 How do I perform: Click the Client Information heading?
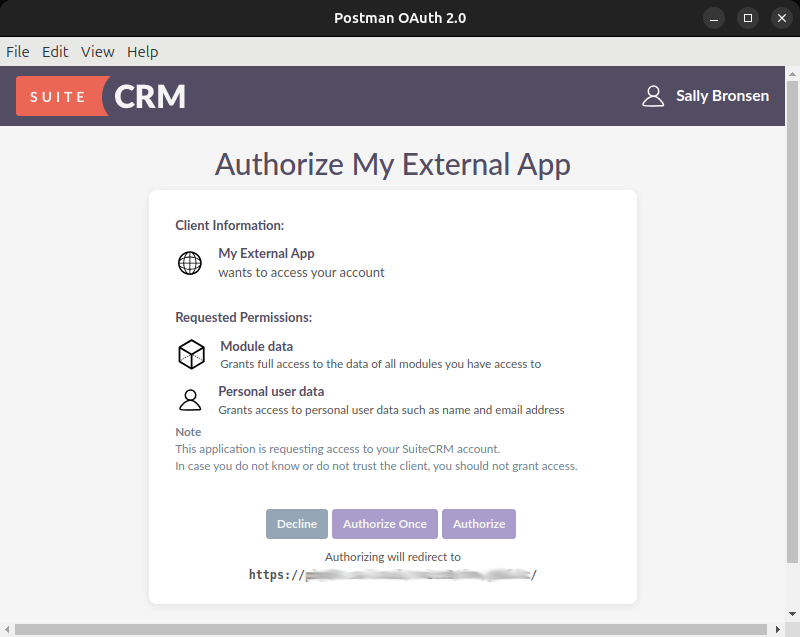point(229,225)
